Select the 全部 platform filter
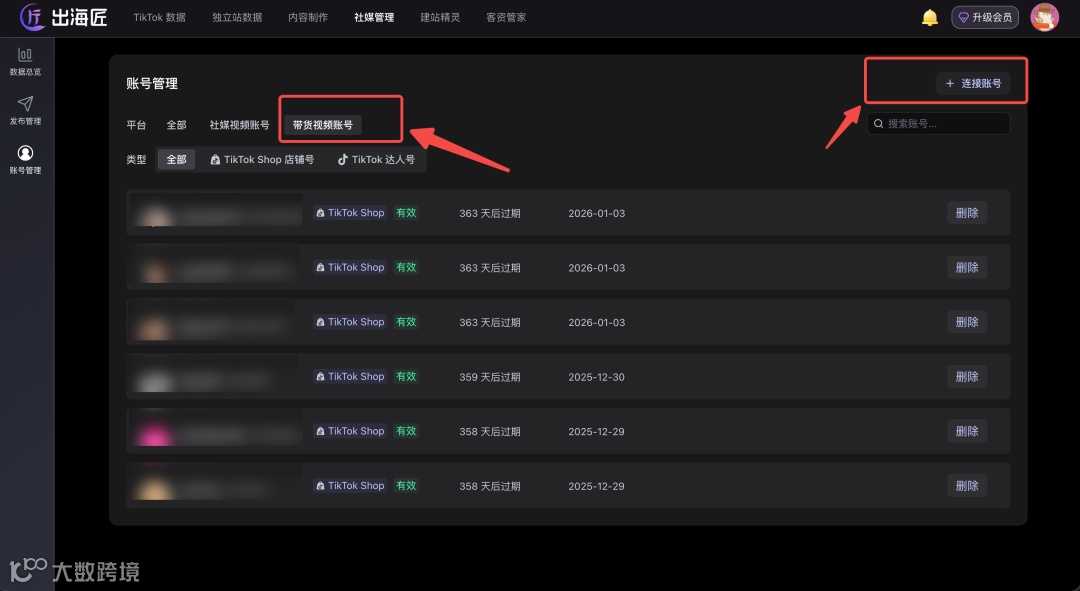This screenshot has height=591, width=1080. [x=176, y=125]
